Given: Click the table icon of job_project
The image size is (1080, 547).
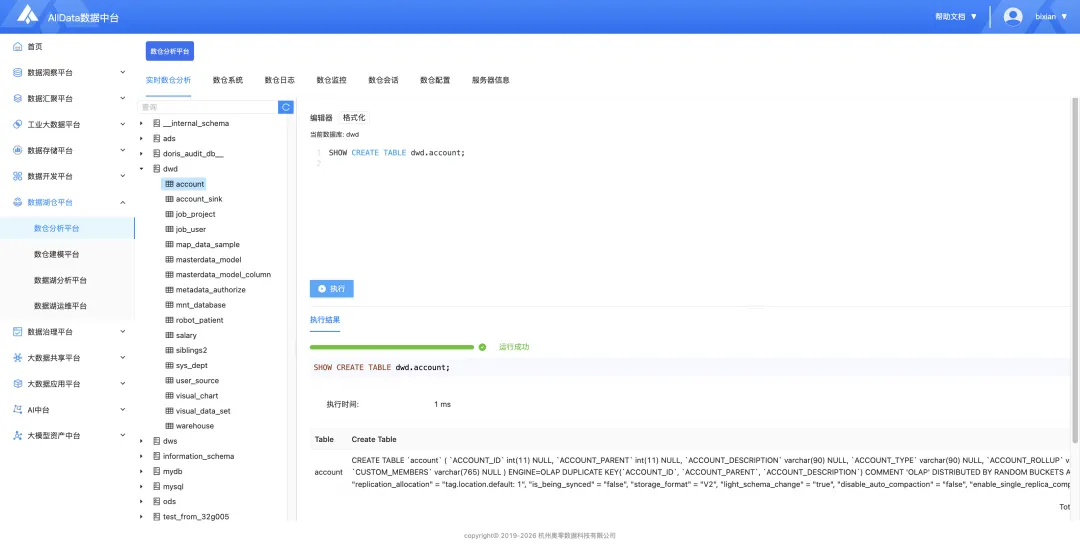Looking at the screenshot, I should click(x=169, y=214).
